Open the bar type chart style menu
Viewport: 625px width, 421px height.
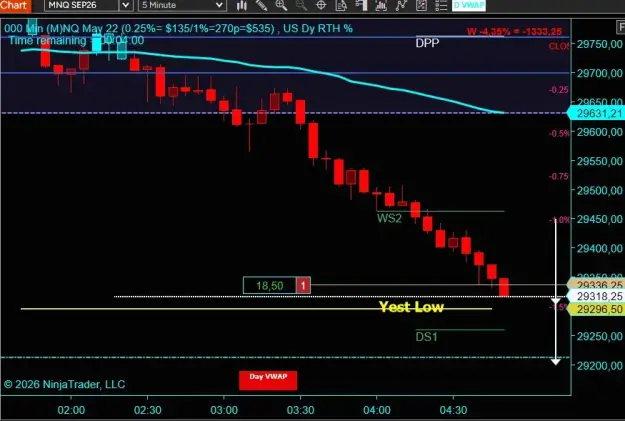tap(242, 5)
